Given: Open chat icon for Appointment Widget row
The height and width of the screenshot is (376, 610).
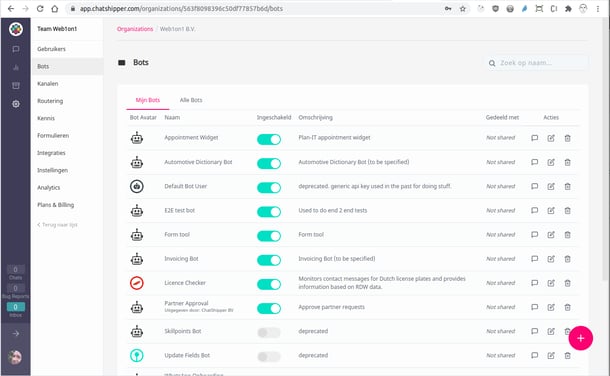Looking at the screenshot, I should click(535, 138).
